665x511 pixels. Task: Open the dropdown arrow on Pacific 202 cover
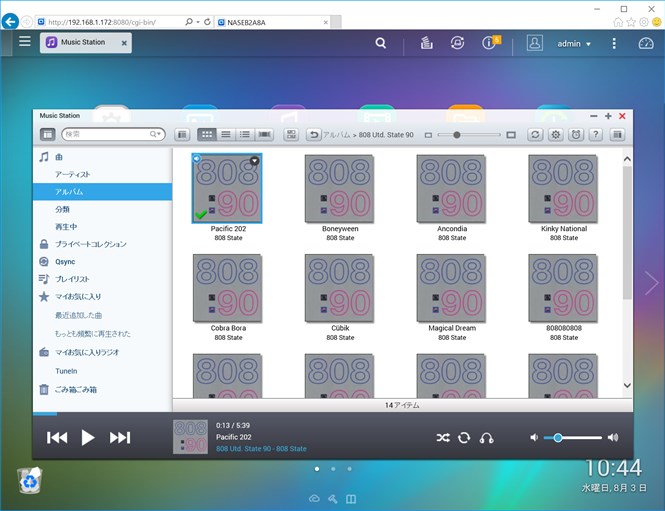[x=254, y=161]
